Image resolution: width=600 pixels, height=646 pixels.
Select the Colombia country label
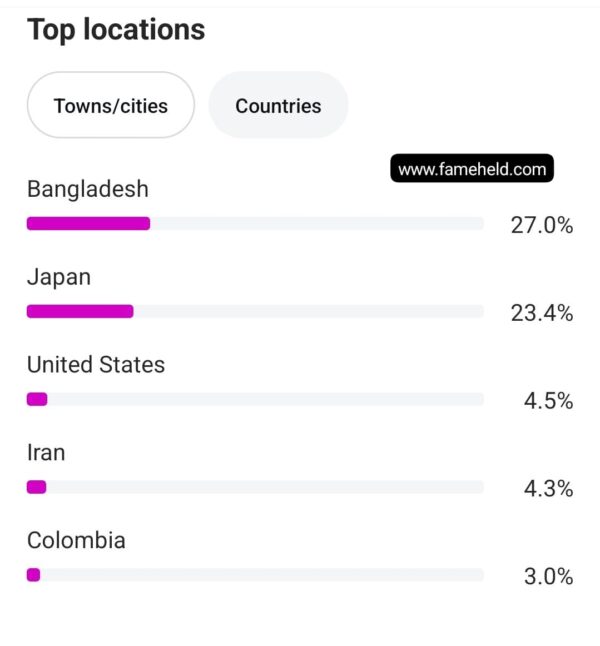coord(76,540)
